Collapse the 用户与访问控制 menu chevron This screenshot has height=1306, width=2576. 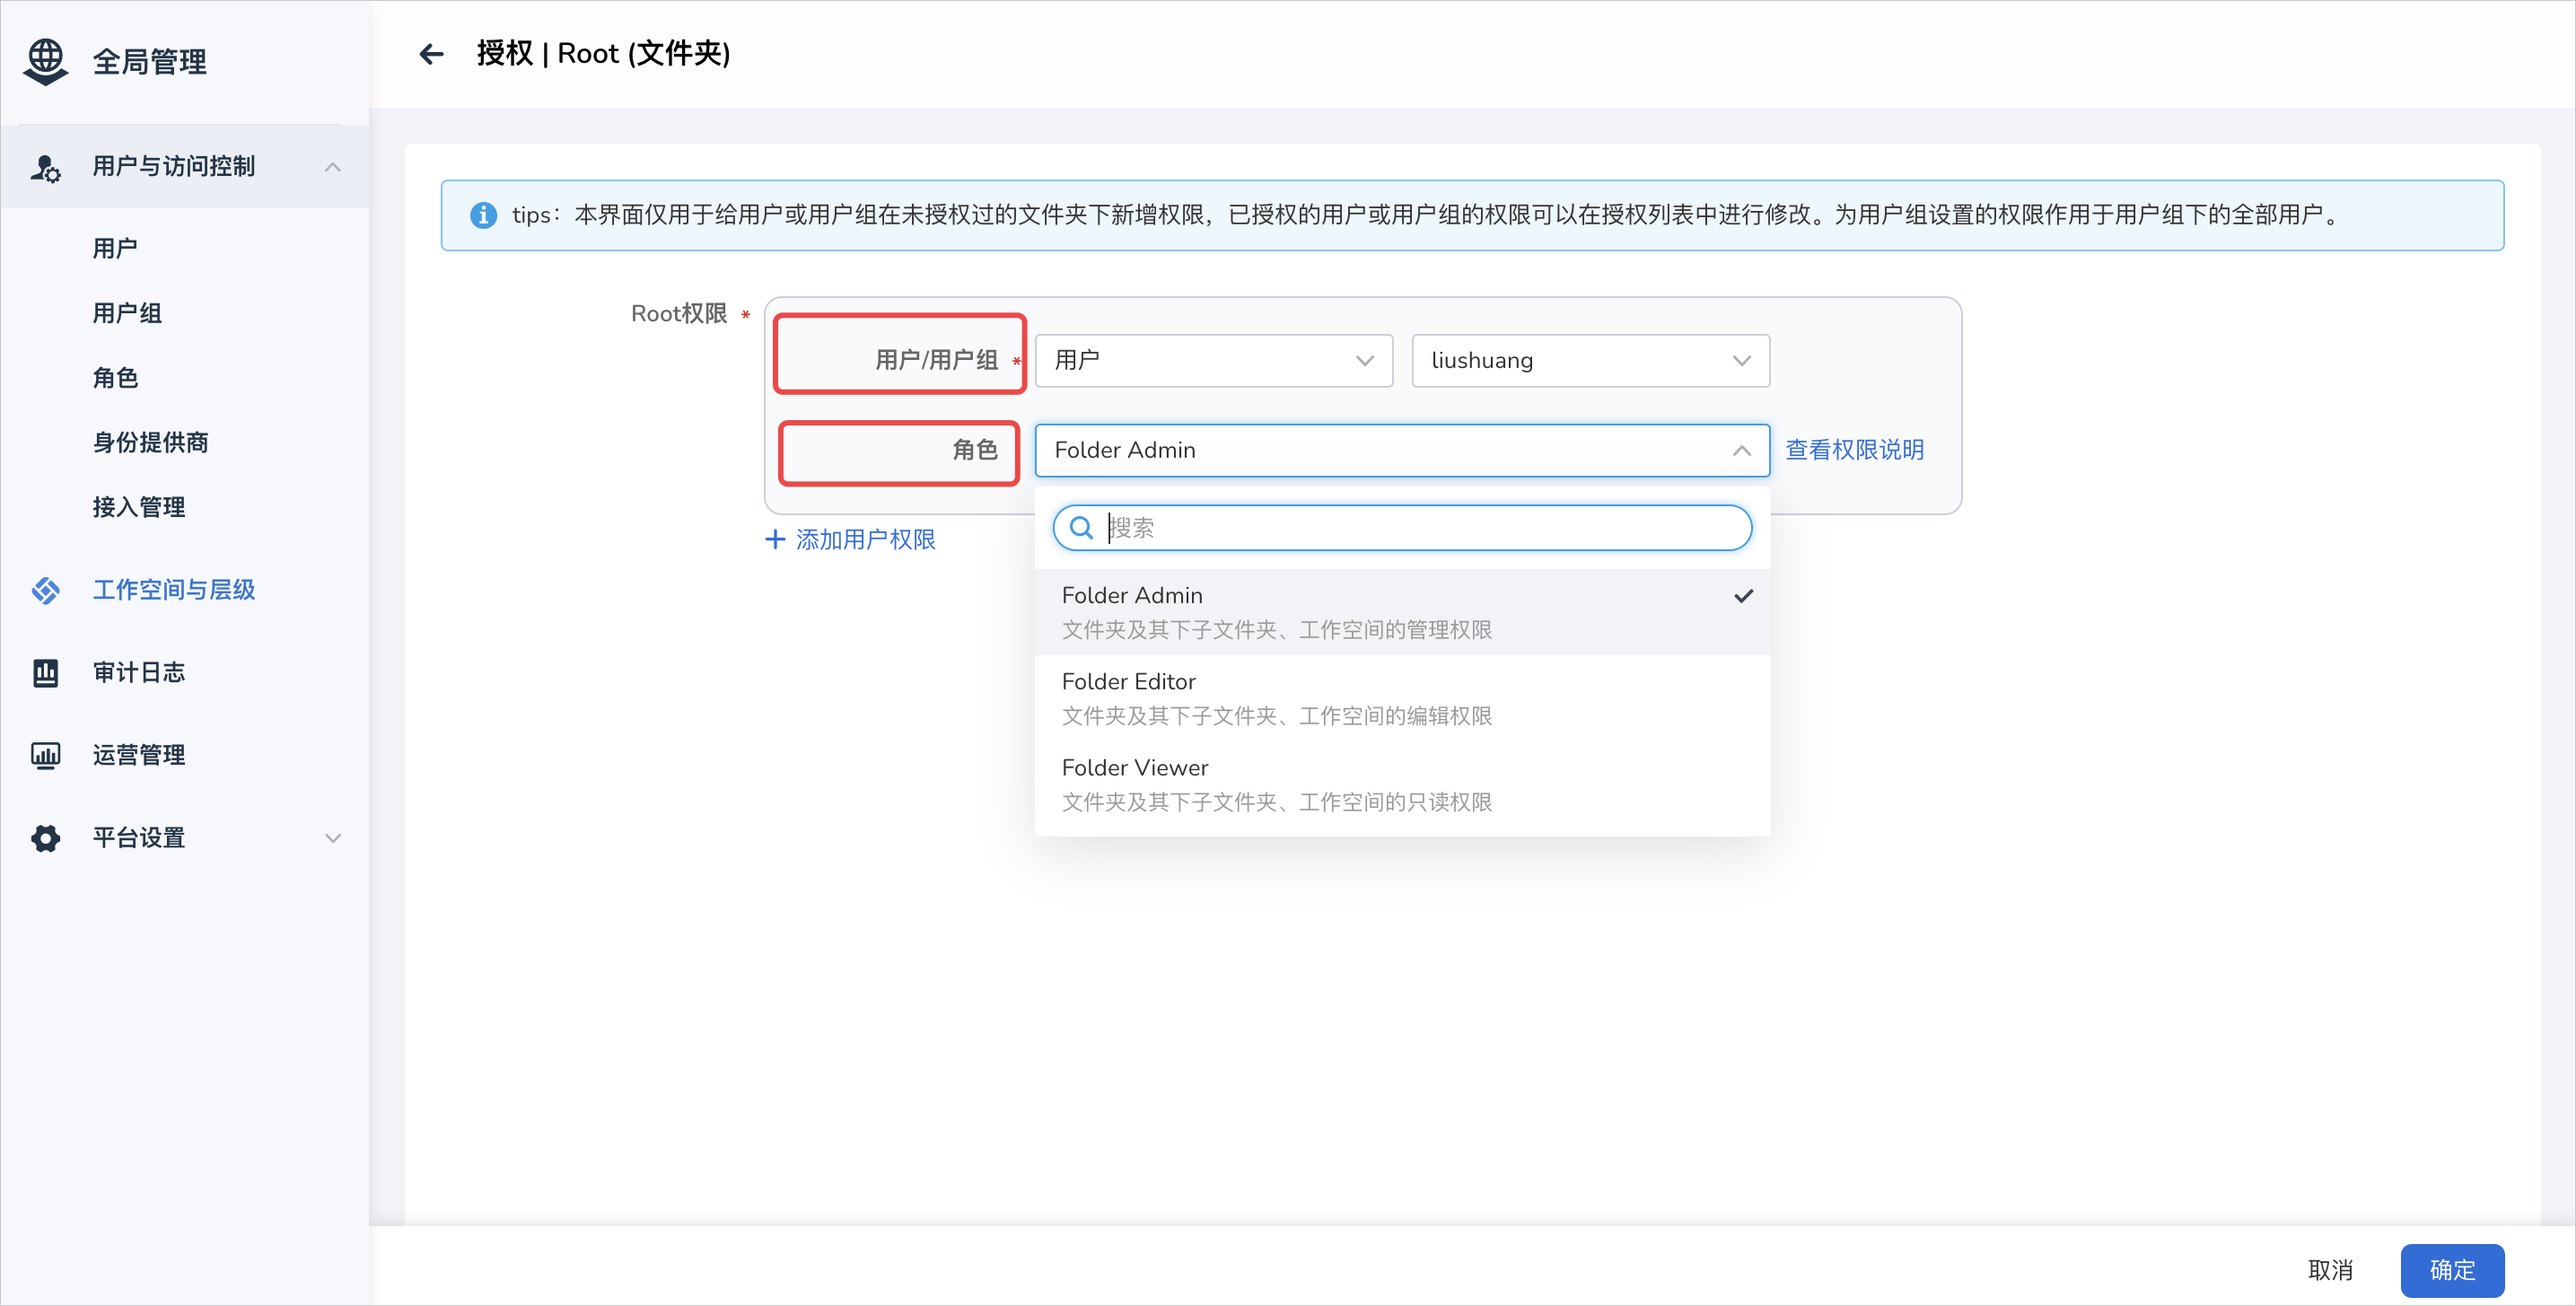pos(333,167)
